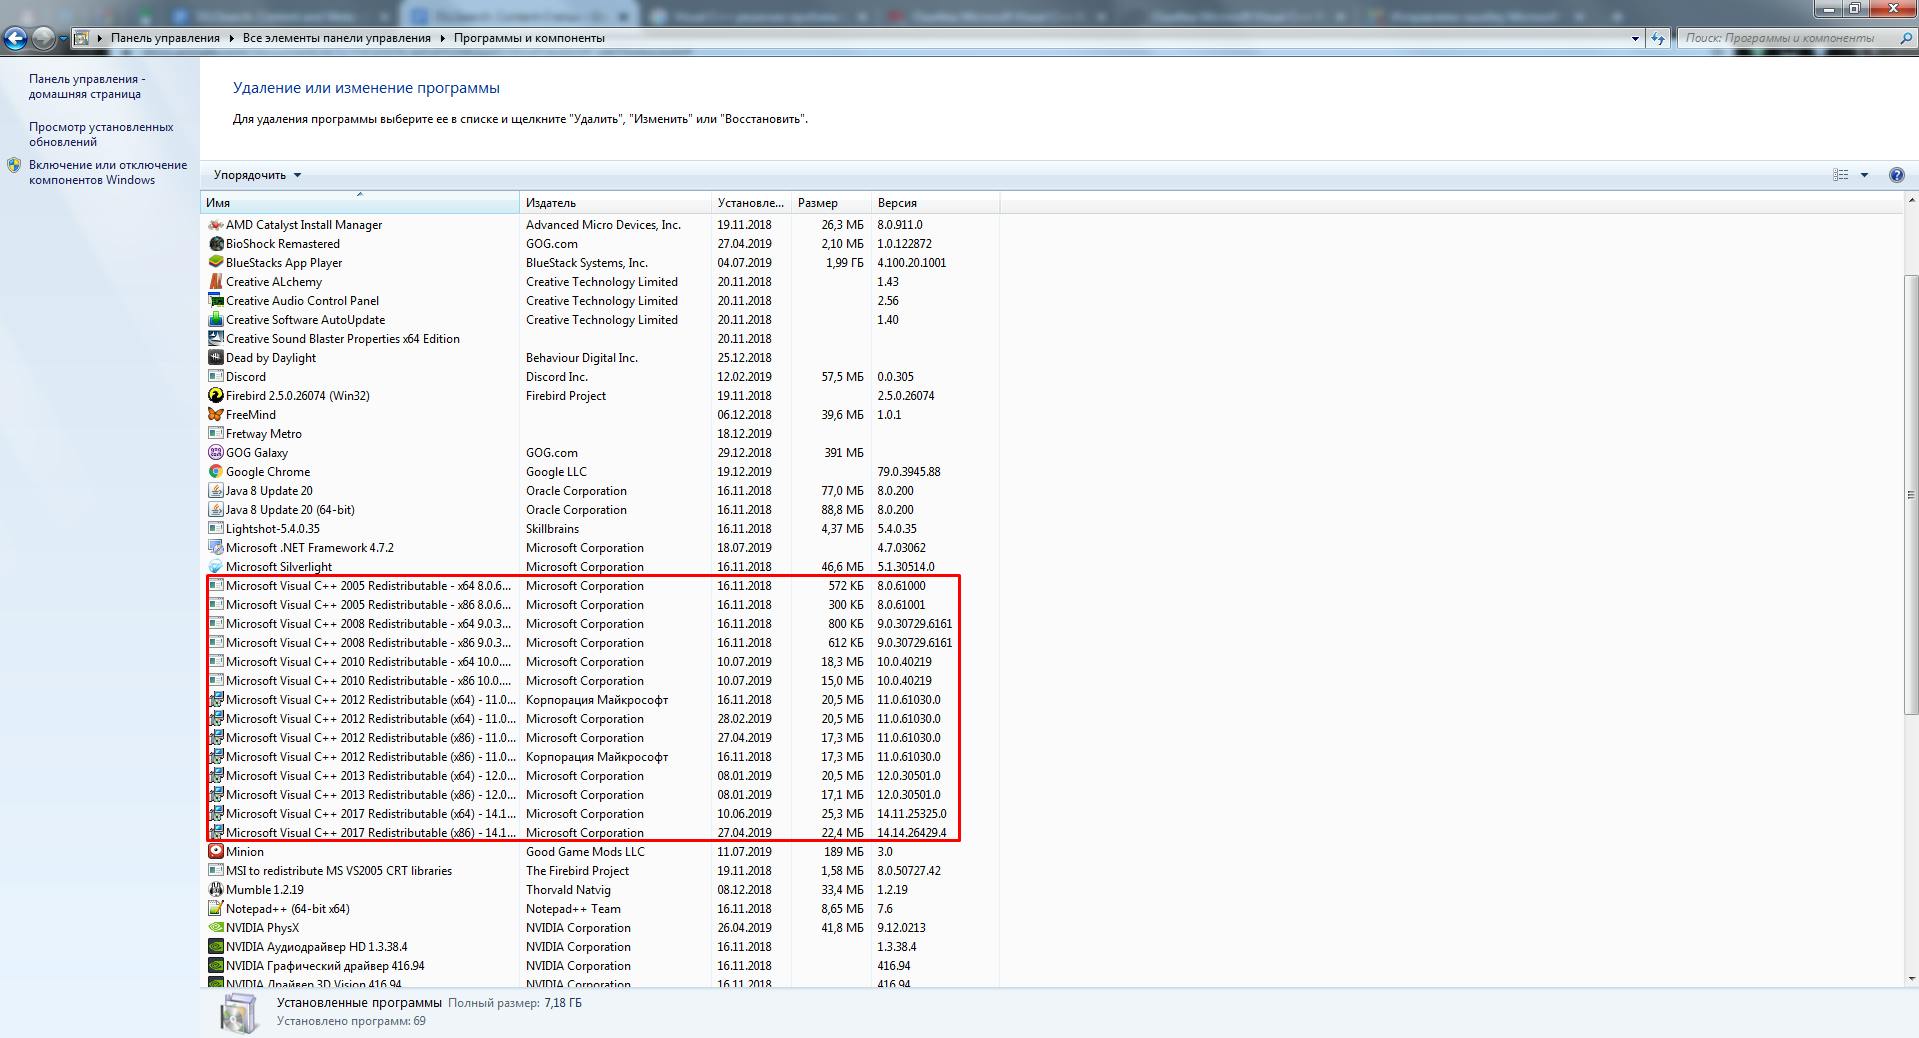Click the GOG Galaxy icon
Viewport: 1919px width, 1038px height.
pos(216,453)
